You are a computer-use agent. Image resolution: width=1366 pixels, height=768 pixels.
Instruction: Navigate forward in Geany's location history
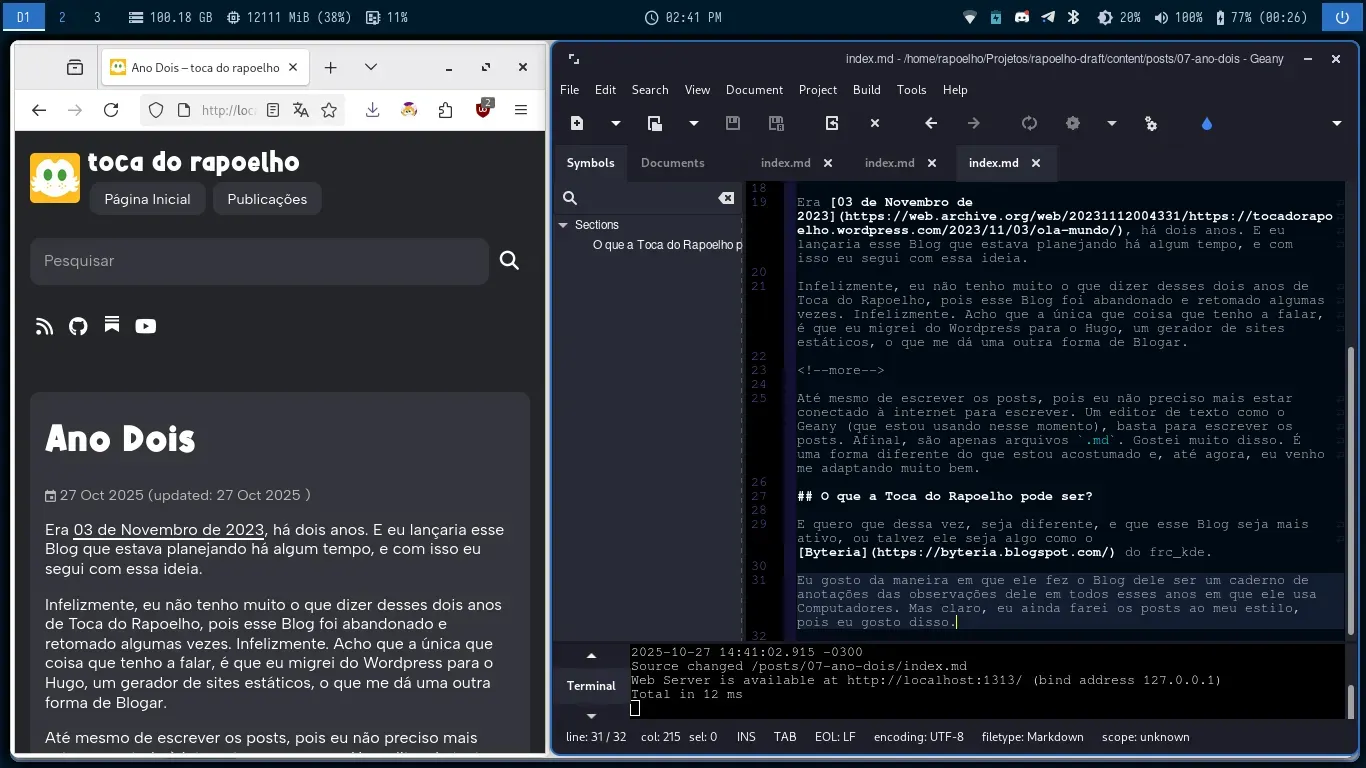click(x=971, y=123)
